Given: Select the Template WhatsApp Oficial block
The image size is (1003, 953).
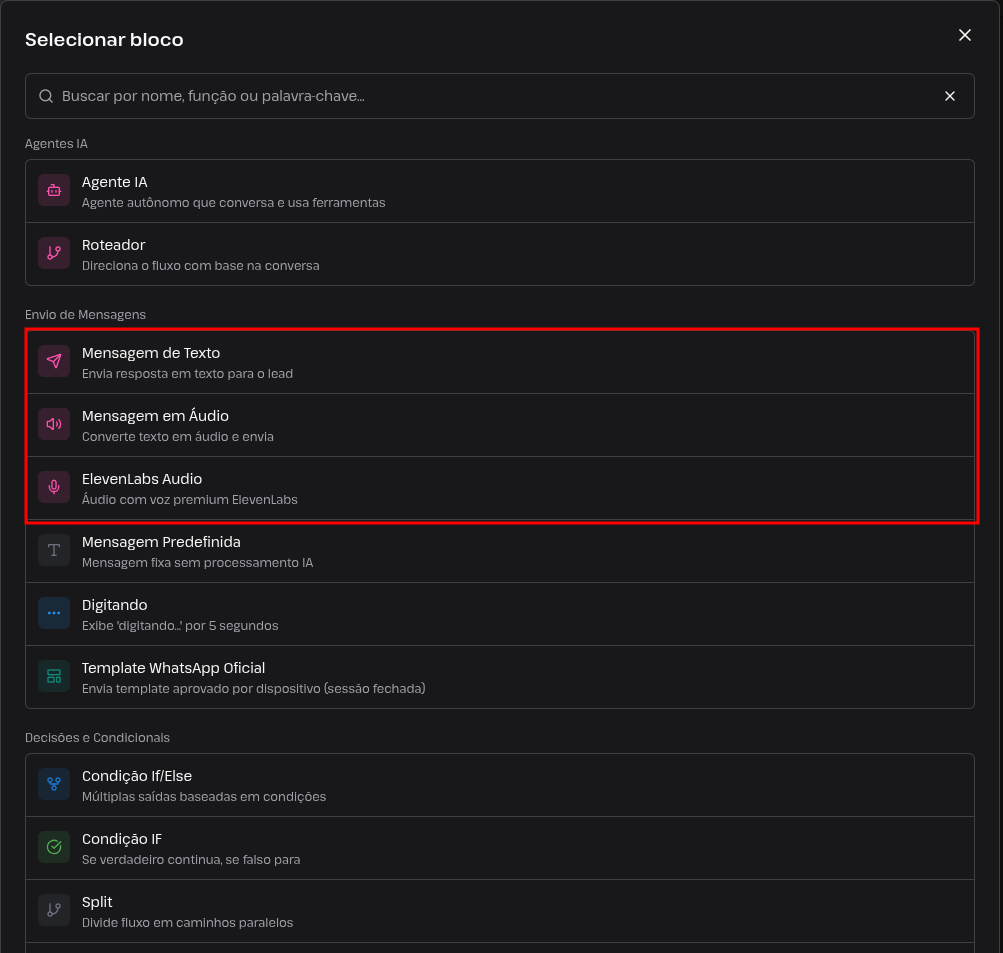Looking at the screenshot, I should (x=500, y=677).
